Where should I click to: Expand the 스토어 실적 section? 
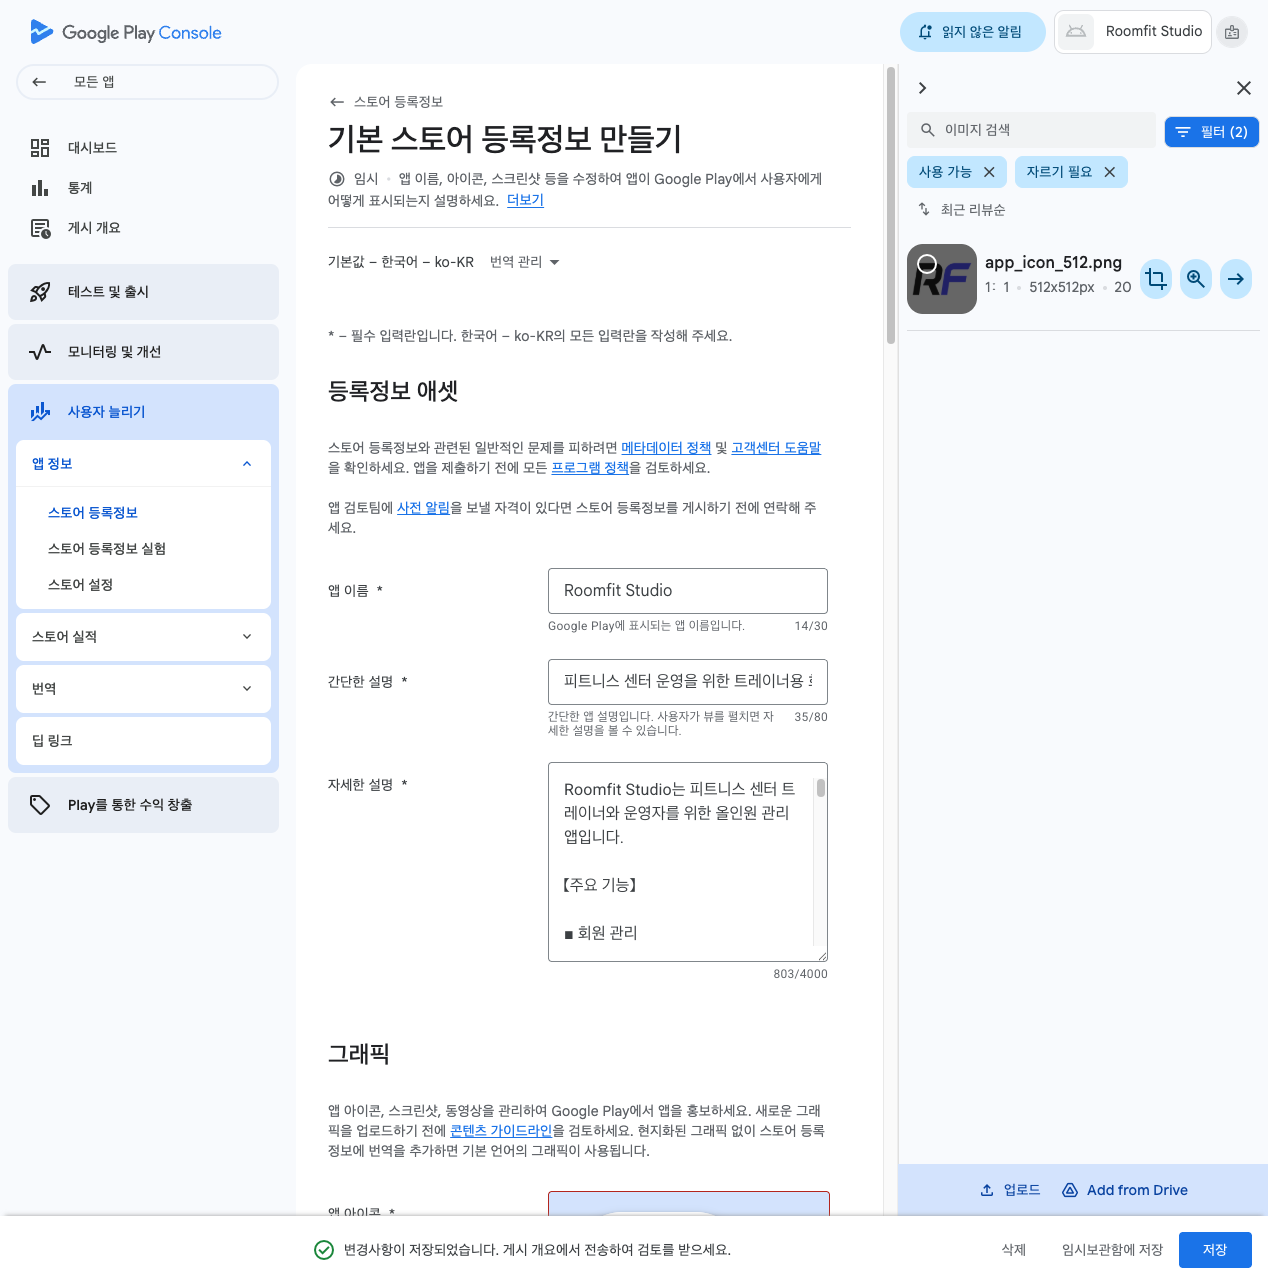coord(143,637)
